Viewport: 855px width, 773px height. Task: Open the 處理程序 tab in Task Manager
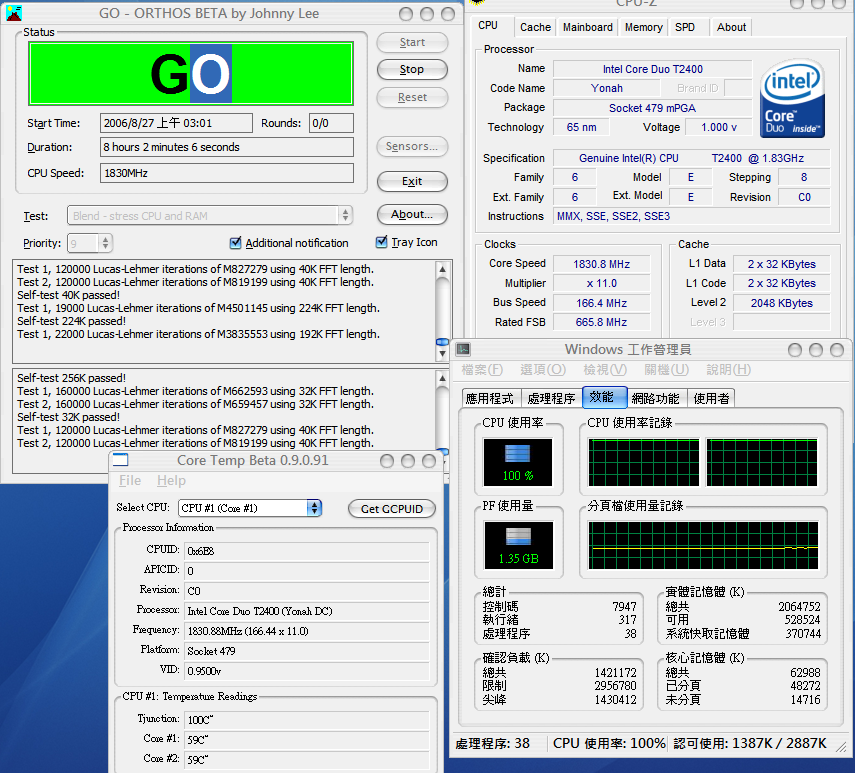551,398
